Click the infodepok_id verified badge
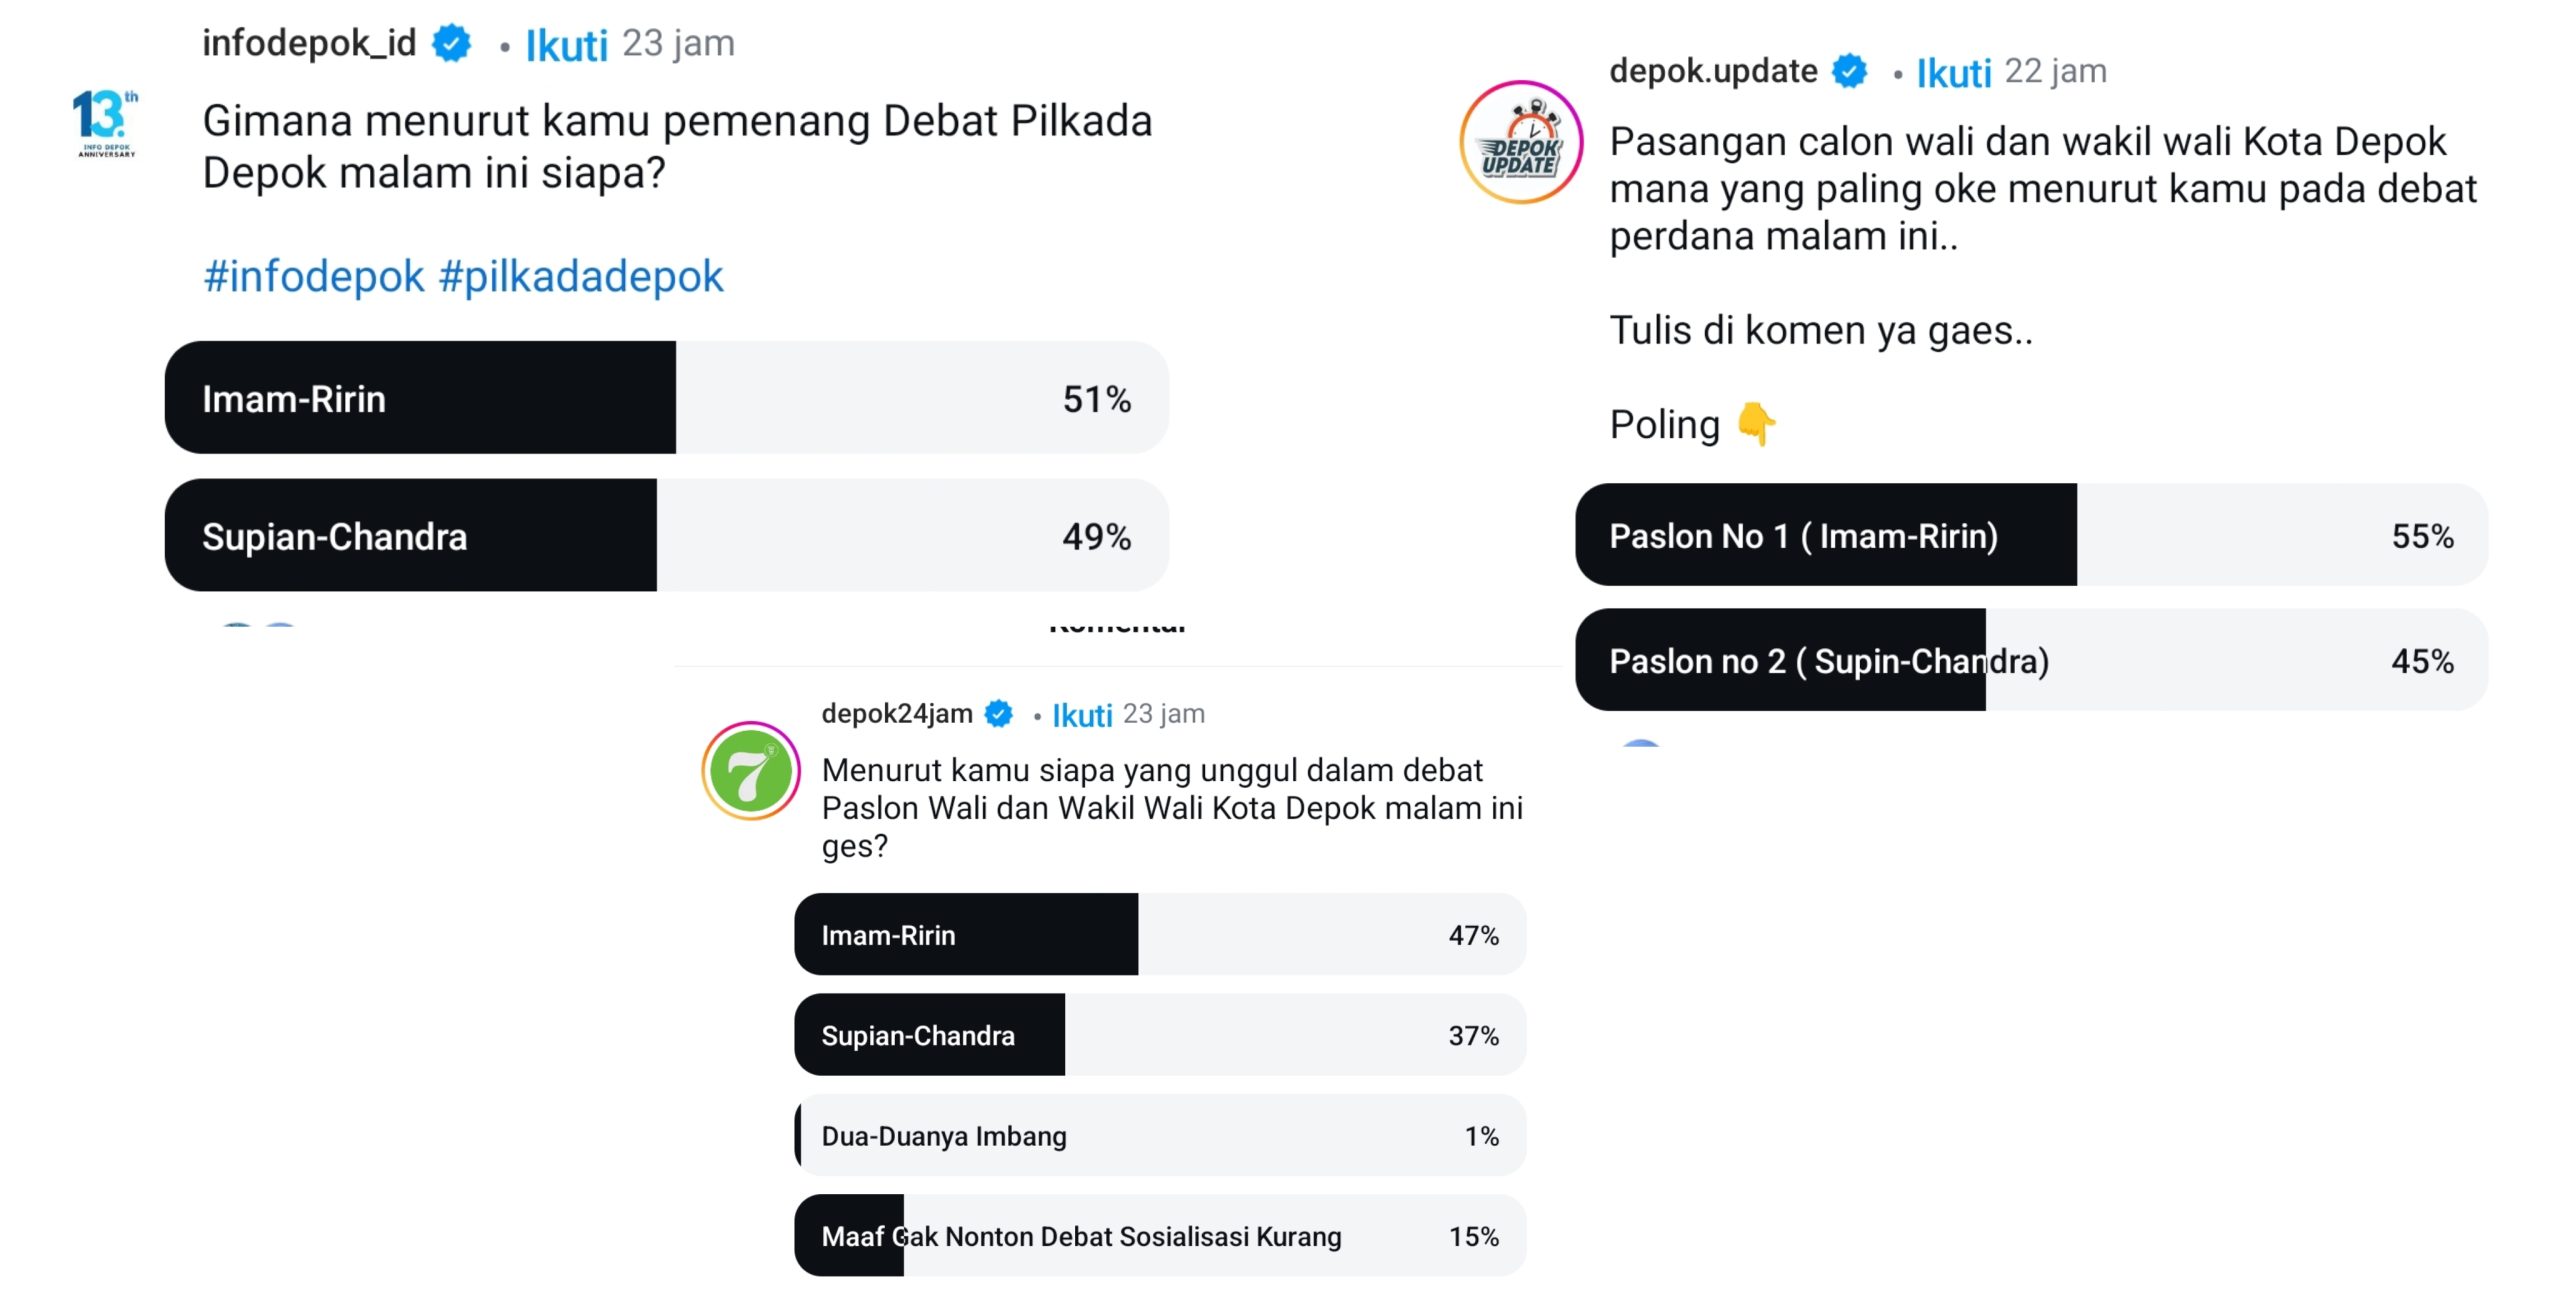2560x1289 pixels. click(449, 41)
